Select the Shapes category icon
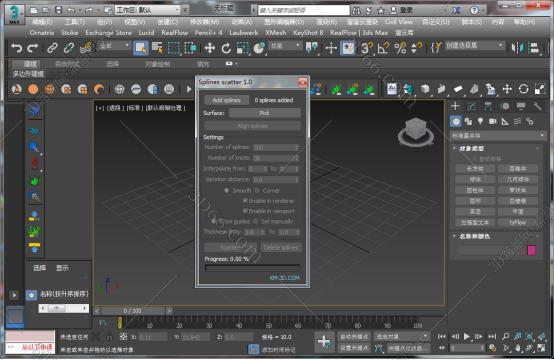554x360 pixels. click(x=468, y=122)
